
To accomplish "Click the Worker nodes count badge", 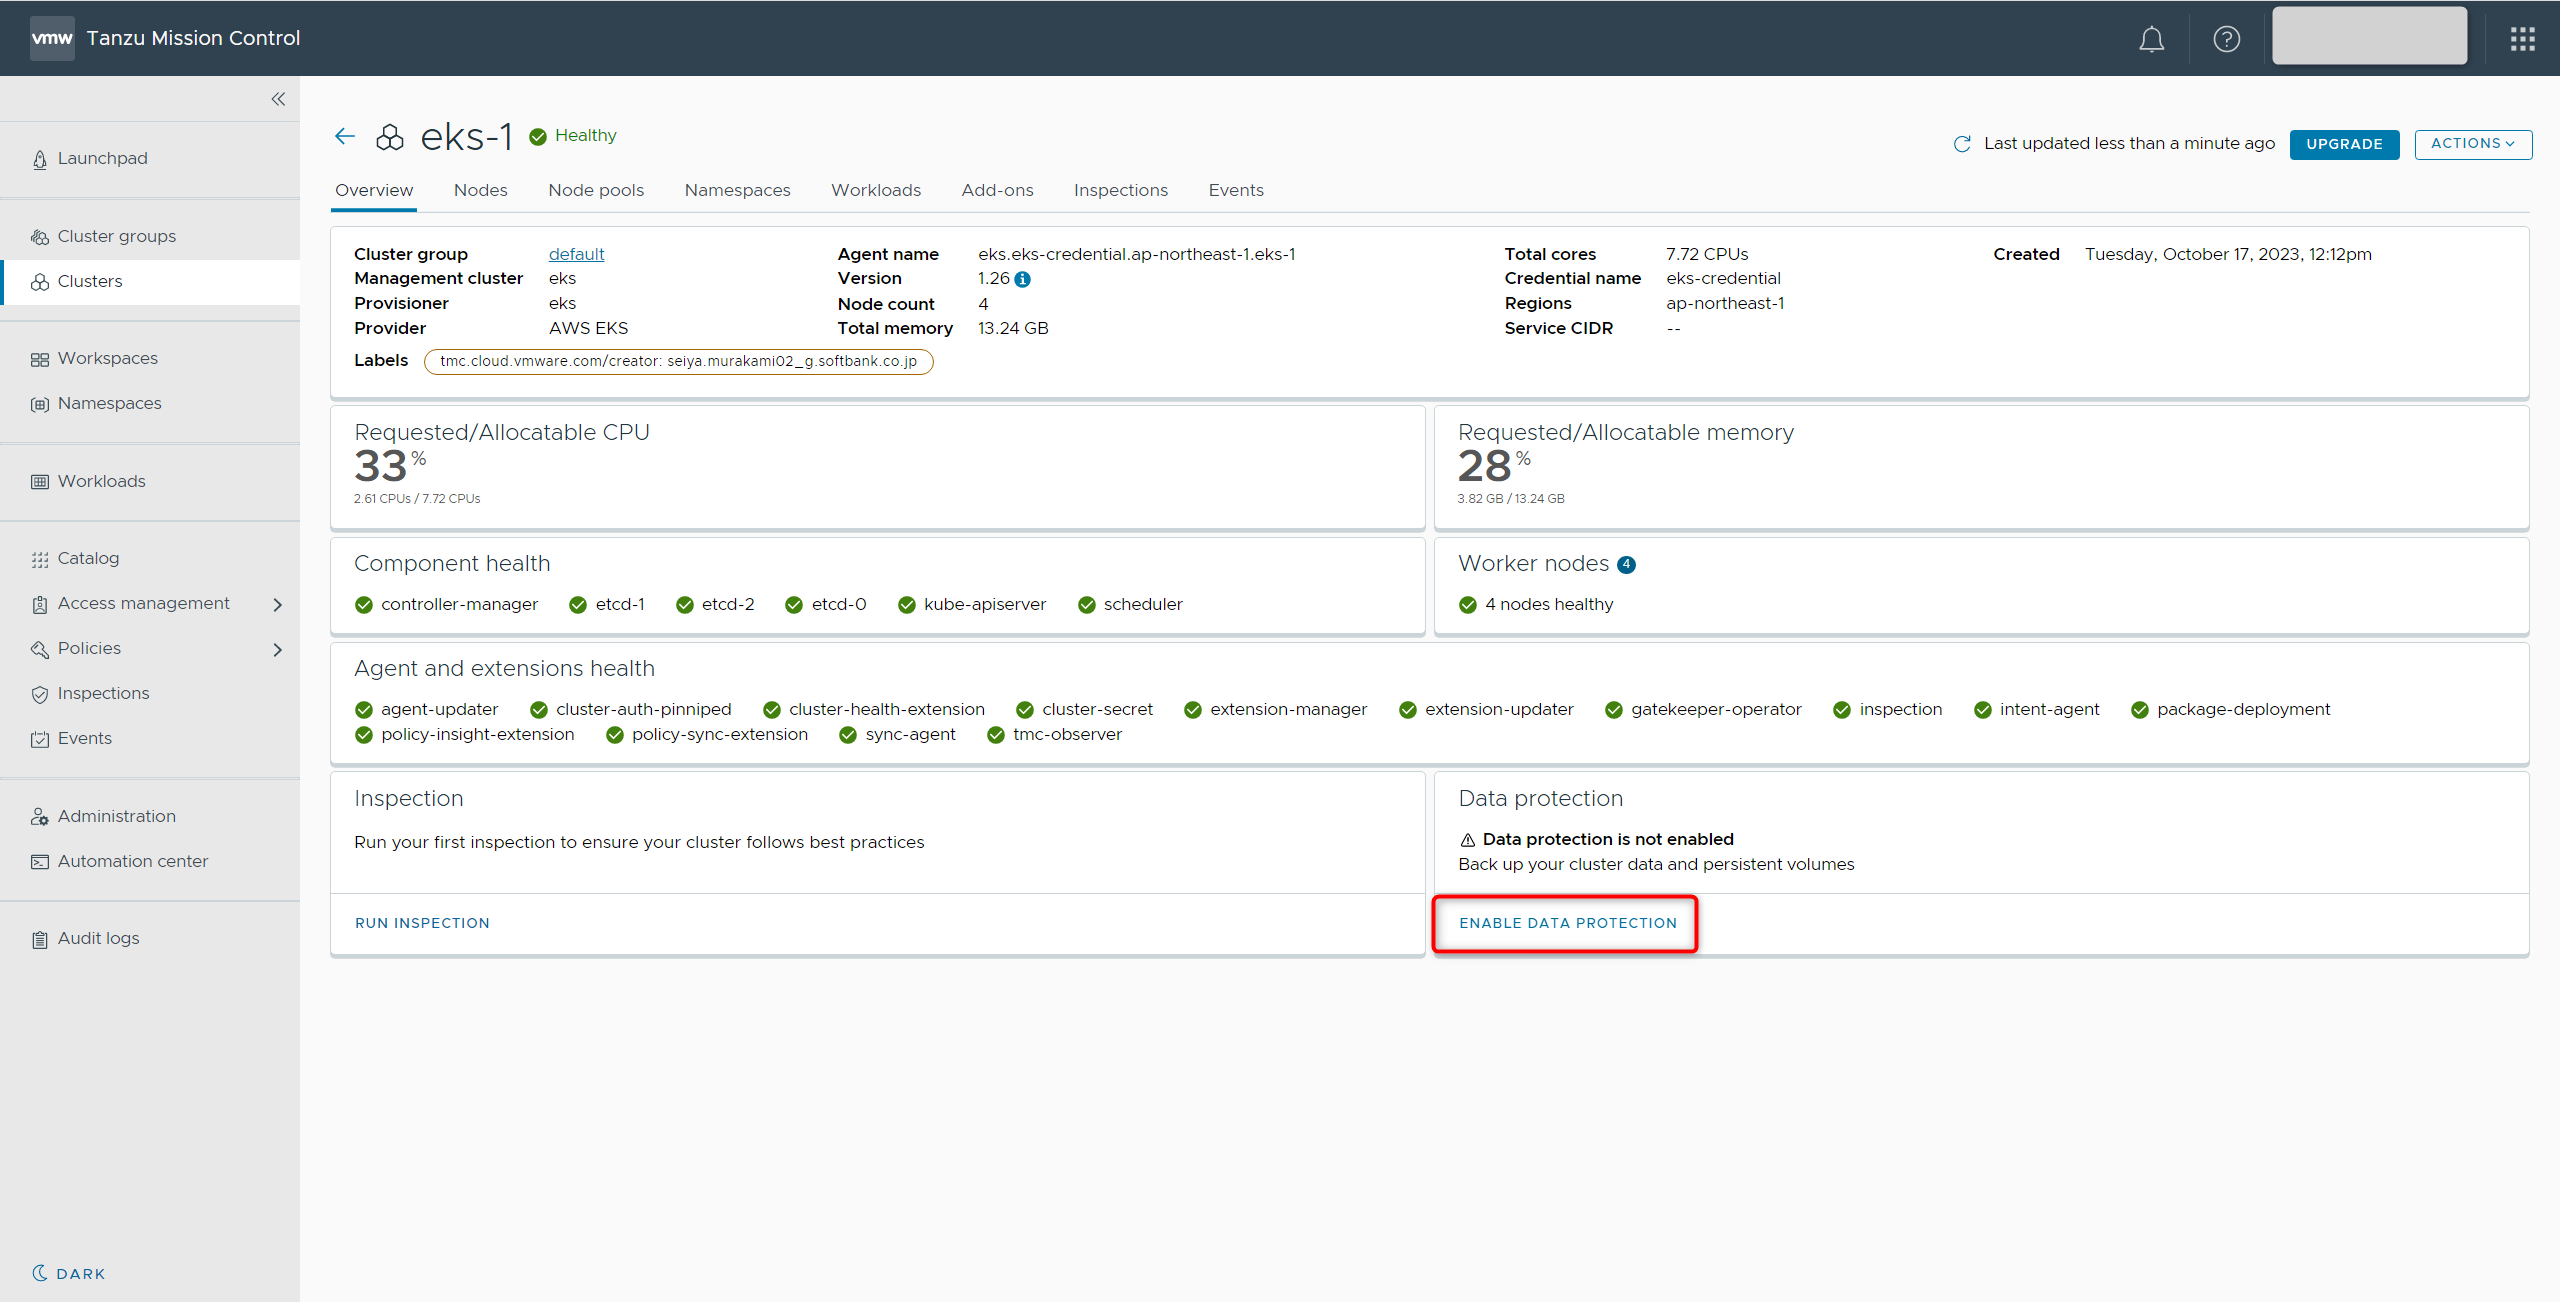I will (1627, 565).
